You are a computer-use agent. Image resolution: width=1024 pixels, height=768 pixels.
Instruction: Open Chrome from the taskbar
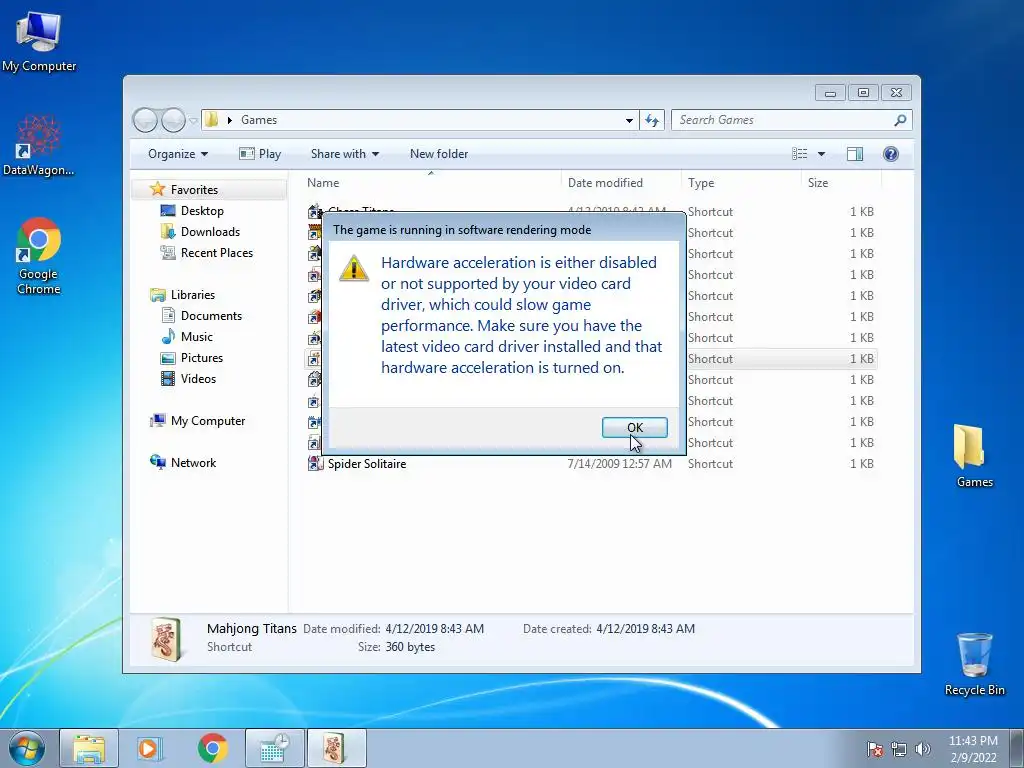coord(212,748)
